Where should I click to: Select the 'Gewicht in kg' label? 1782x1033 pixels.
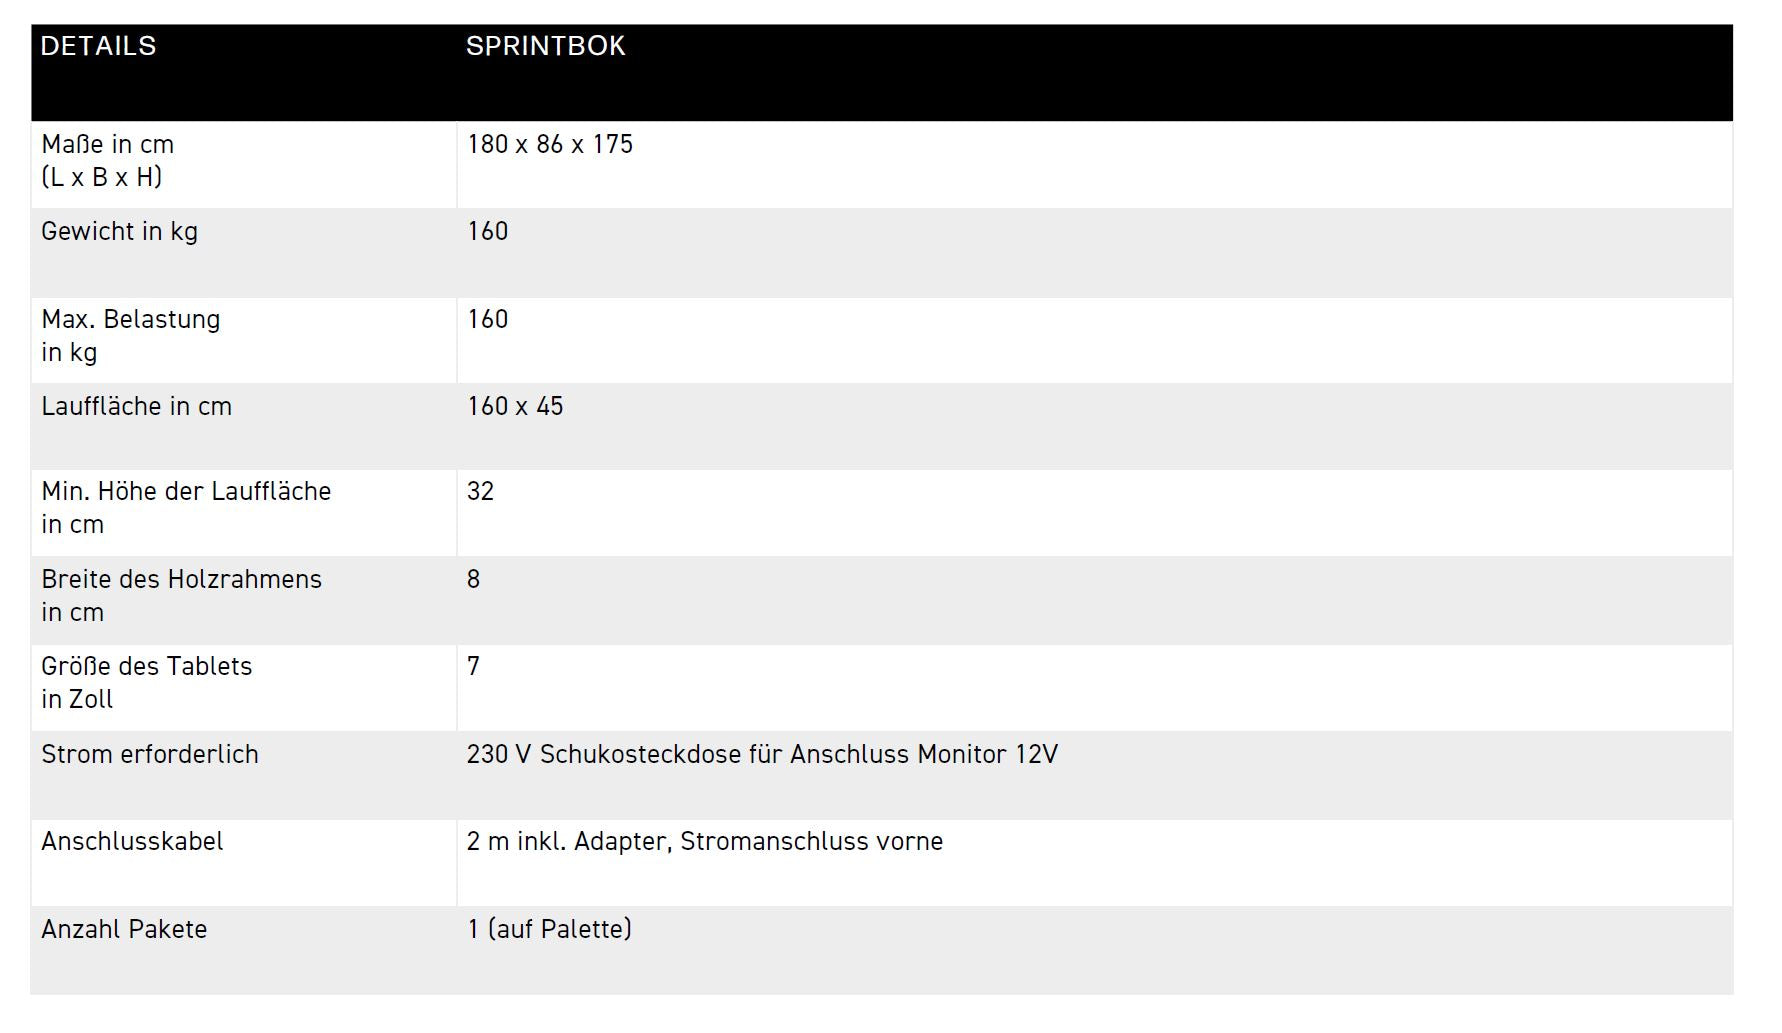[x=119, y=232]
